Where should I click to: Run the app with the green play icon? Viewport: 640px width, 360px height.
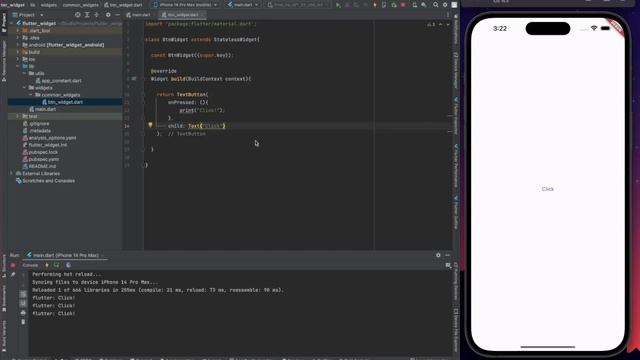338,5
